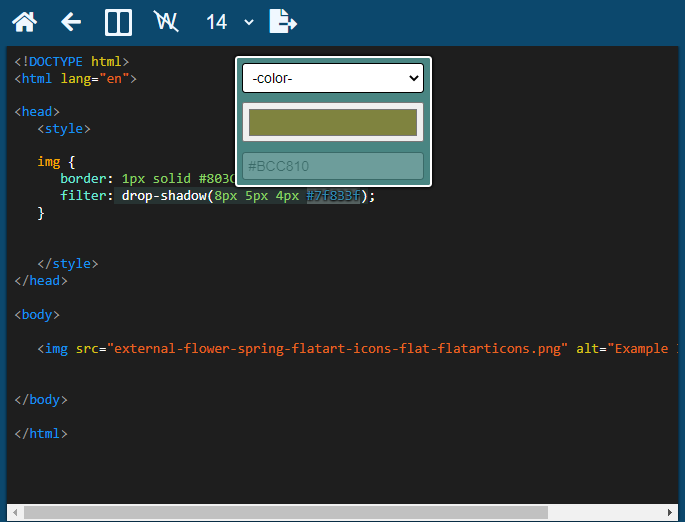
Task: Click the export file icon
Action: tap(283, 21)
